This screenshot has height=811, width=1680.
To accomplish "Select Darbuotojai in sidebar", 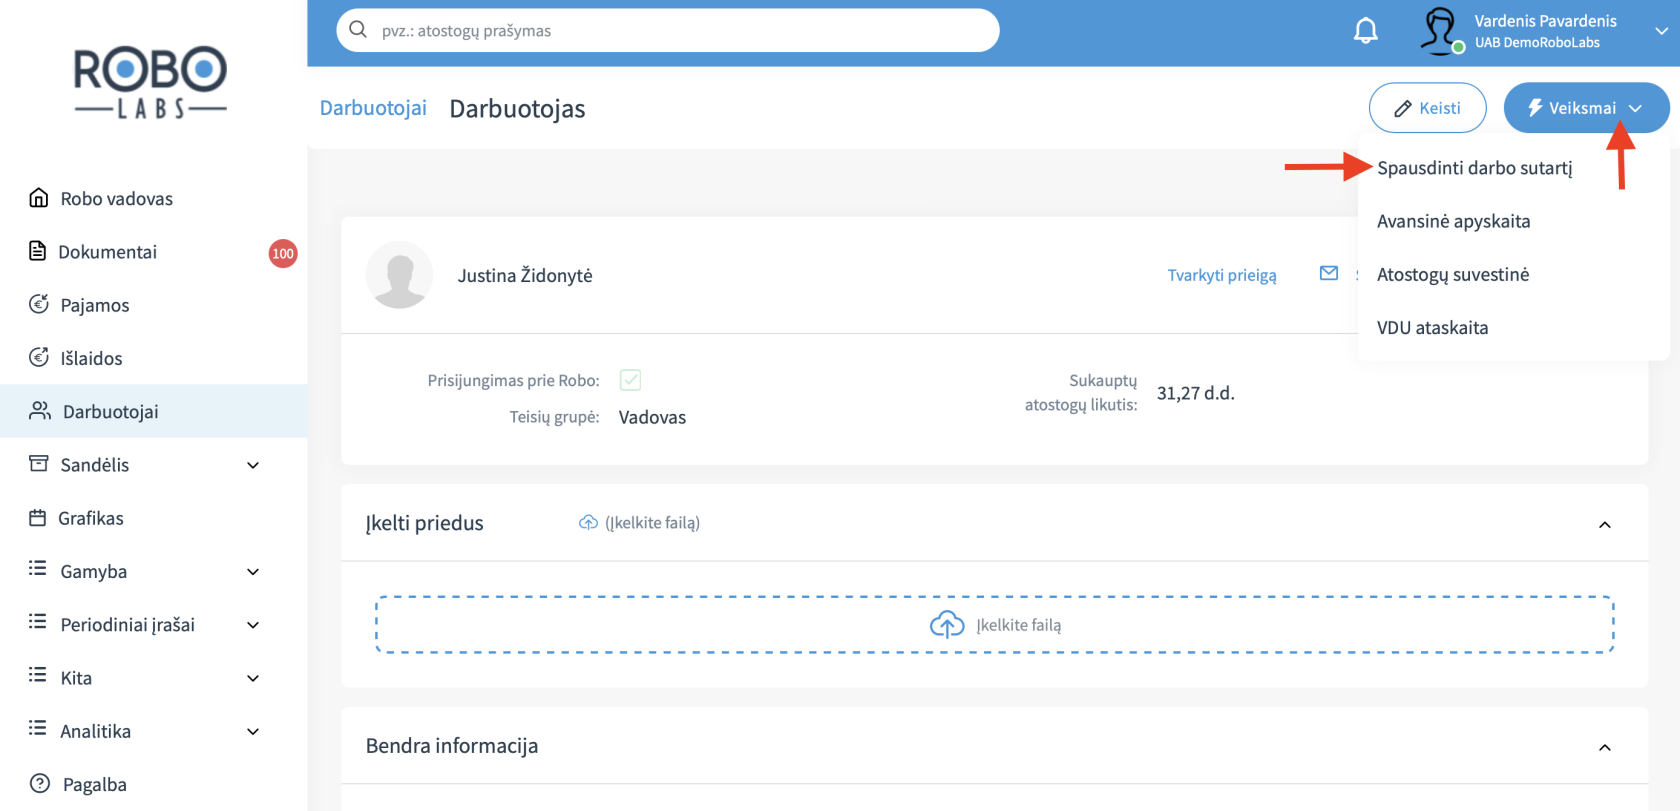I will [x=110, y=411].
